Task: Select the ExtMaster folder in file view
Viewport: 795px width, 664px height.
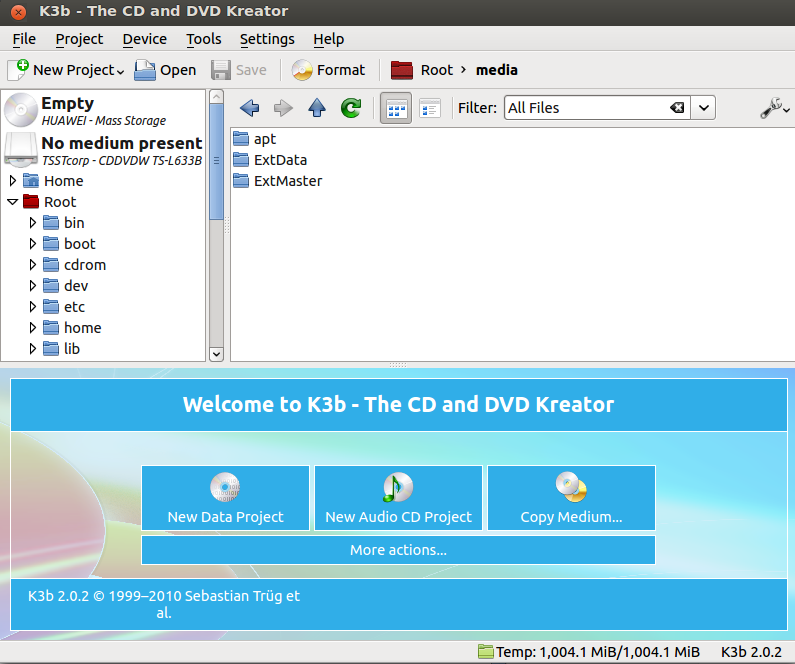Action: [x=277, y=181]
